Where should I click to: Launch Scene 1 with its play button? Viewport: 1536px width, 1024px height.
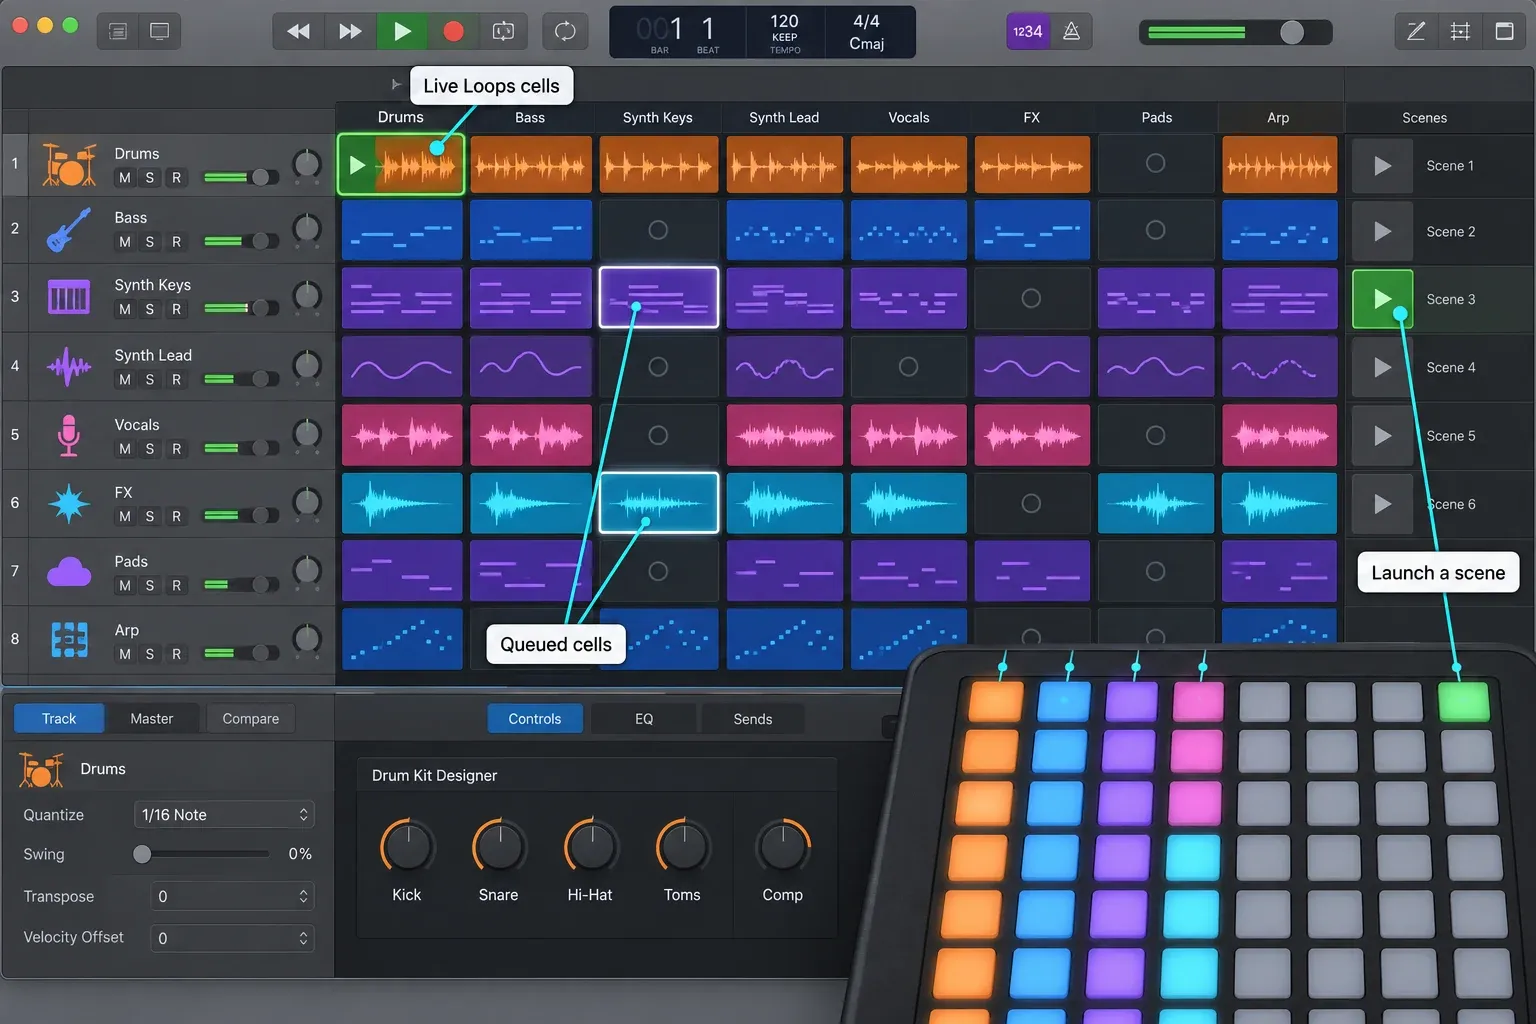[1382, 165]
